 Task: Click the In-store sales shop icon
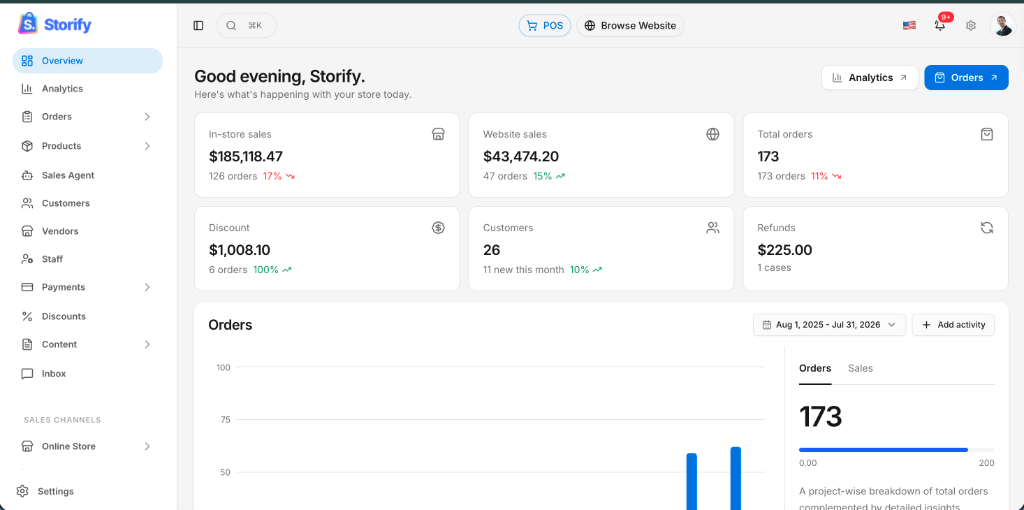438,134
